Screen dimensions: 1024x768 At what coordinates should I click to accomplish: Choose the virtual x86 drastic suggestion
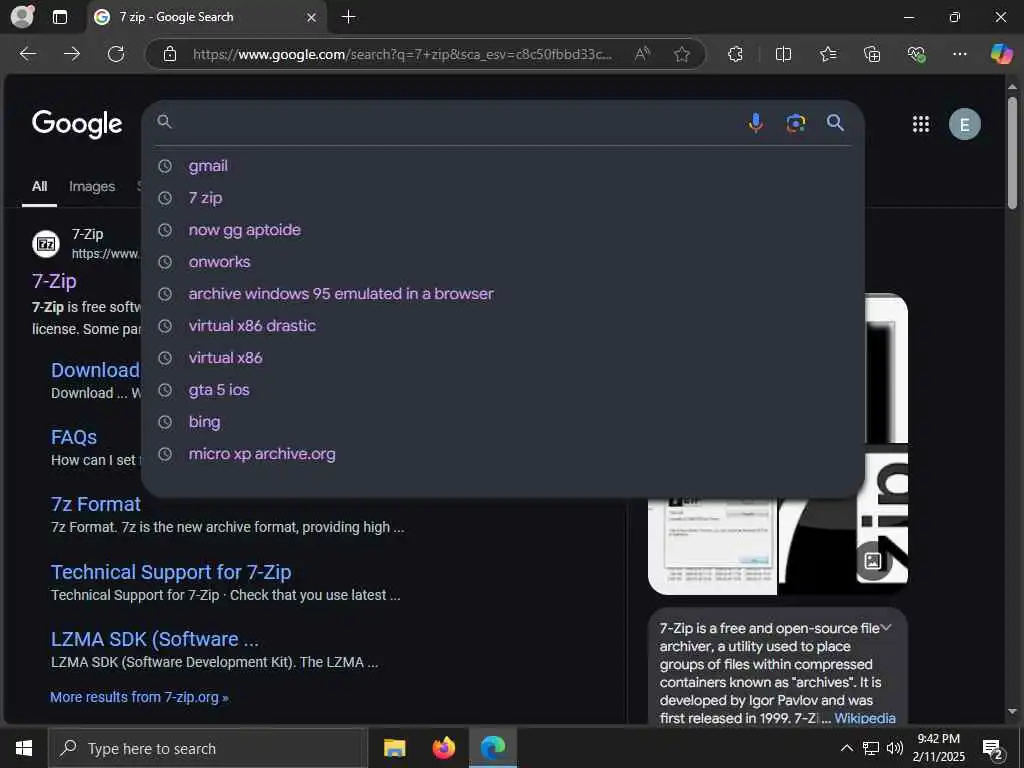click(503, 326)
